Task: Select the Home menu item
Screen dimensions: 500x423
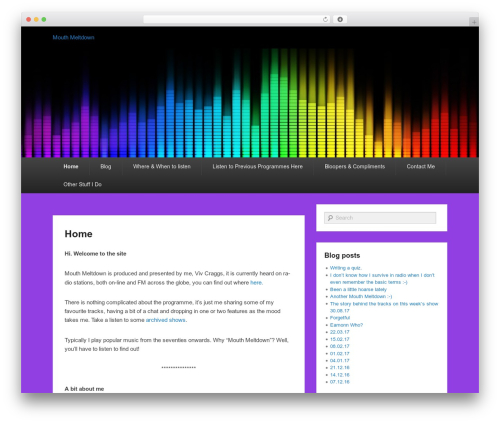Action: click(x=71, y=166)
